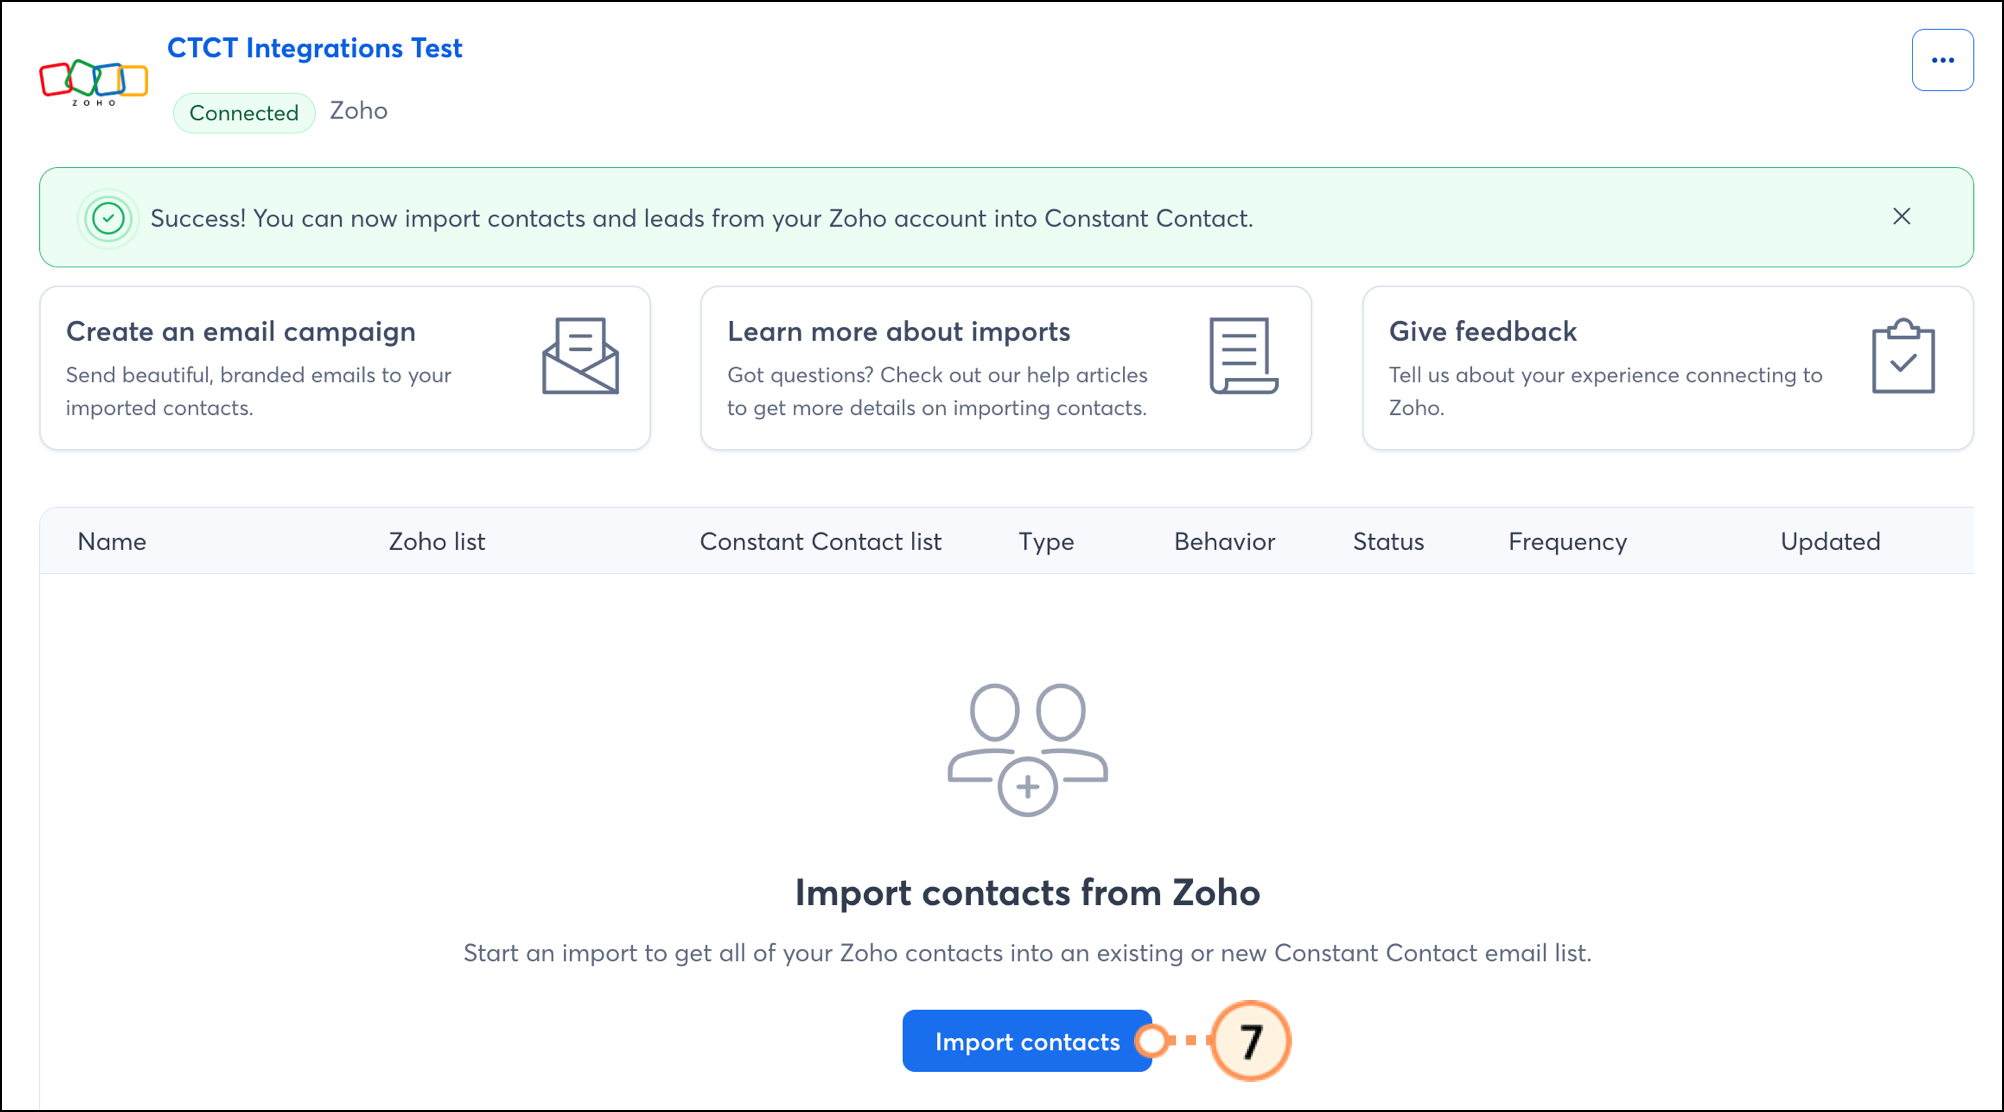Click the Zoho logo icon
The image size is (2004, 1112).
point(93,81)
